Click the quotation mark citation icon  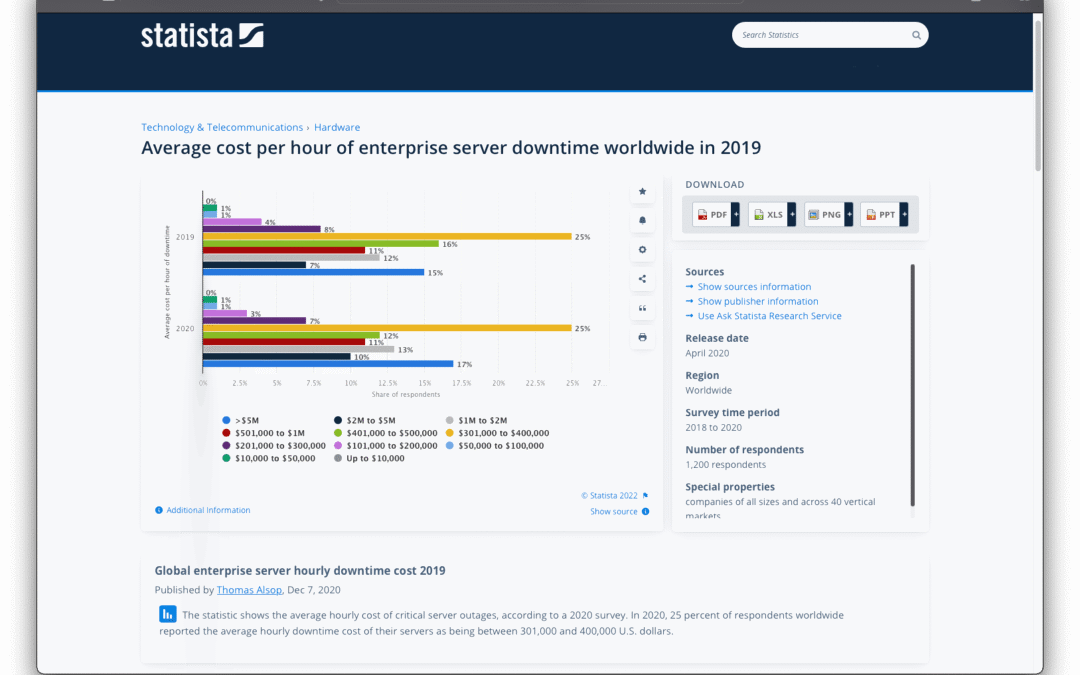(x=642, y=308)
